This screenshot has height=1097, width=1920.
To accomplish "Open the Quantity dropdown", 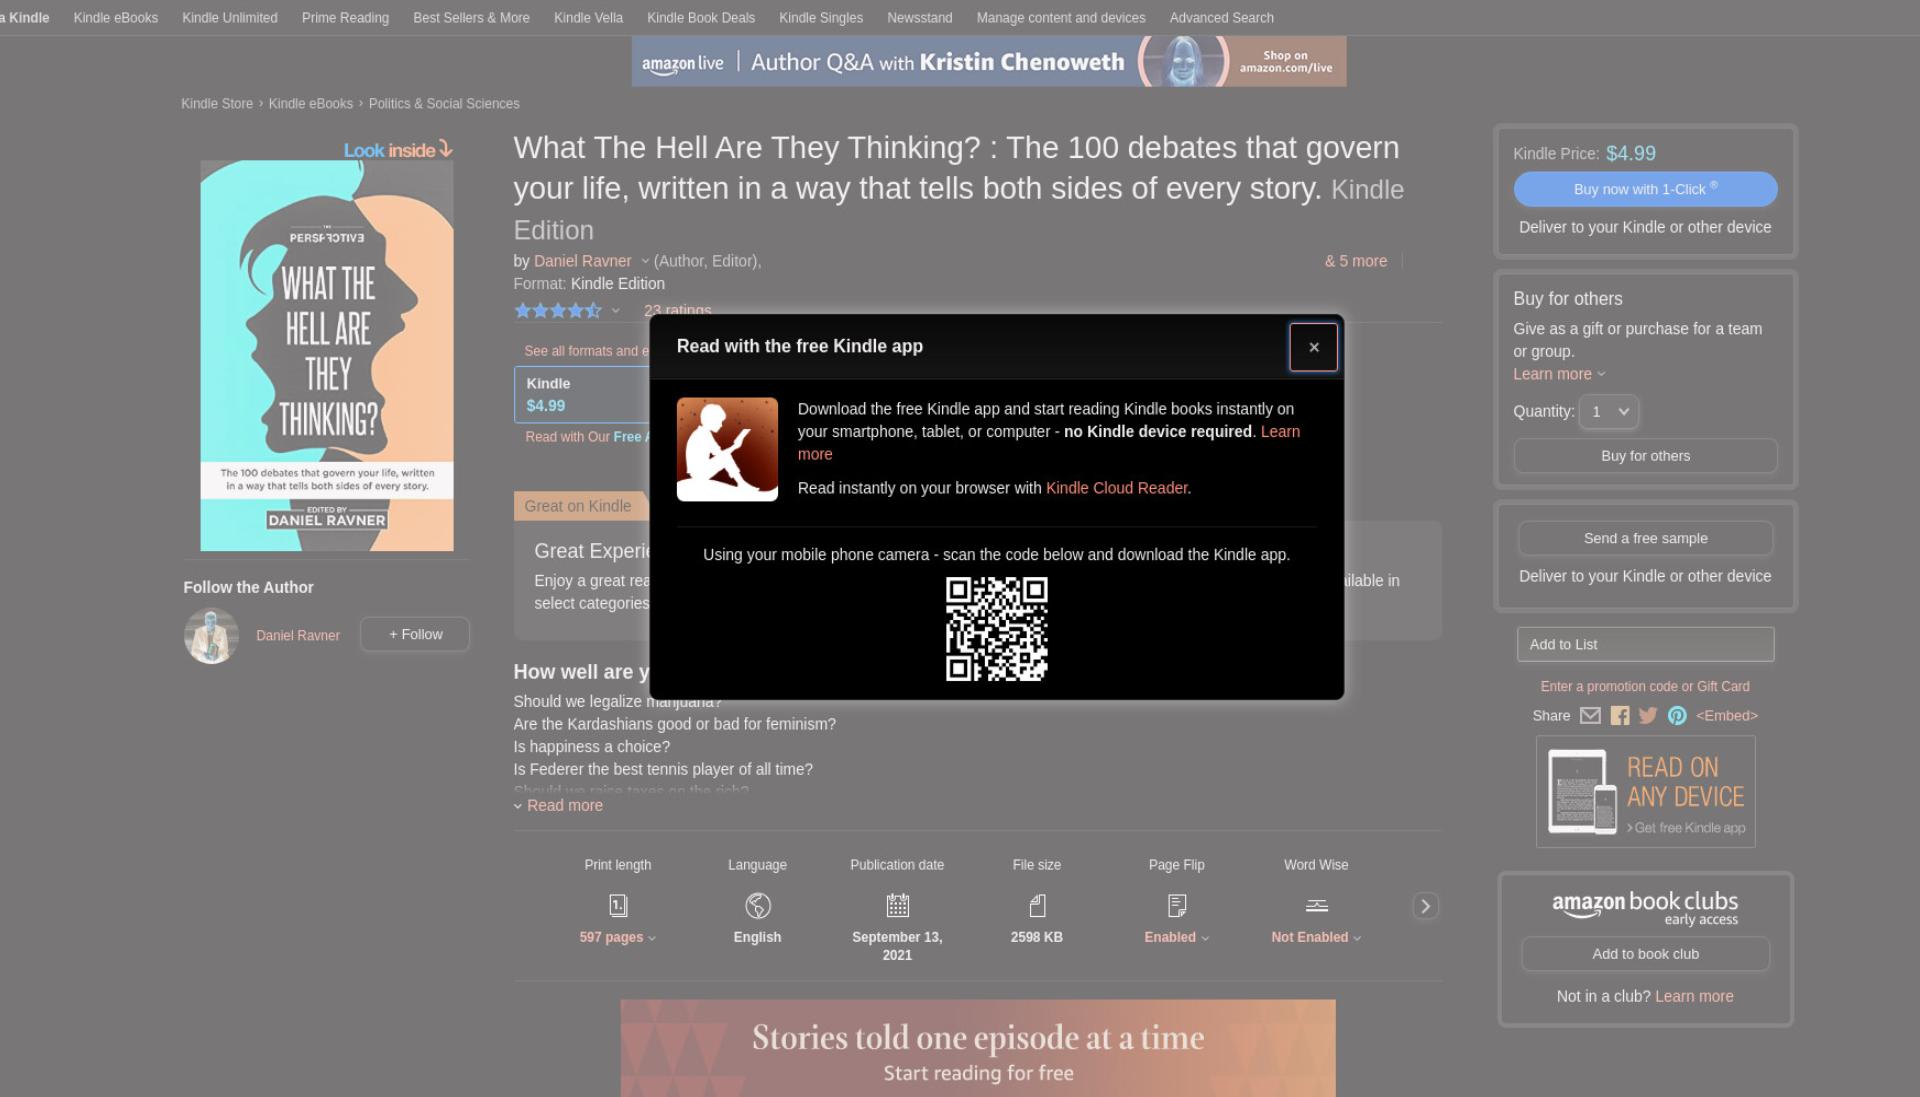I will click(x=1609, y=411).
